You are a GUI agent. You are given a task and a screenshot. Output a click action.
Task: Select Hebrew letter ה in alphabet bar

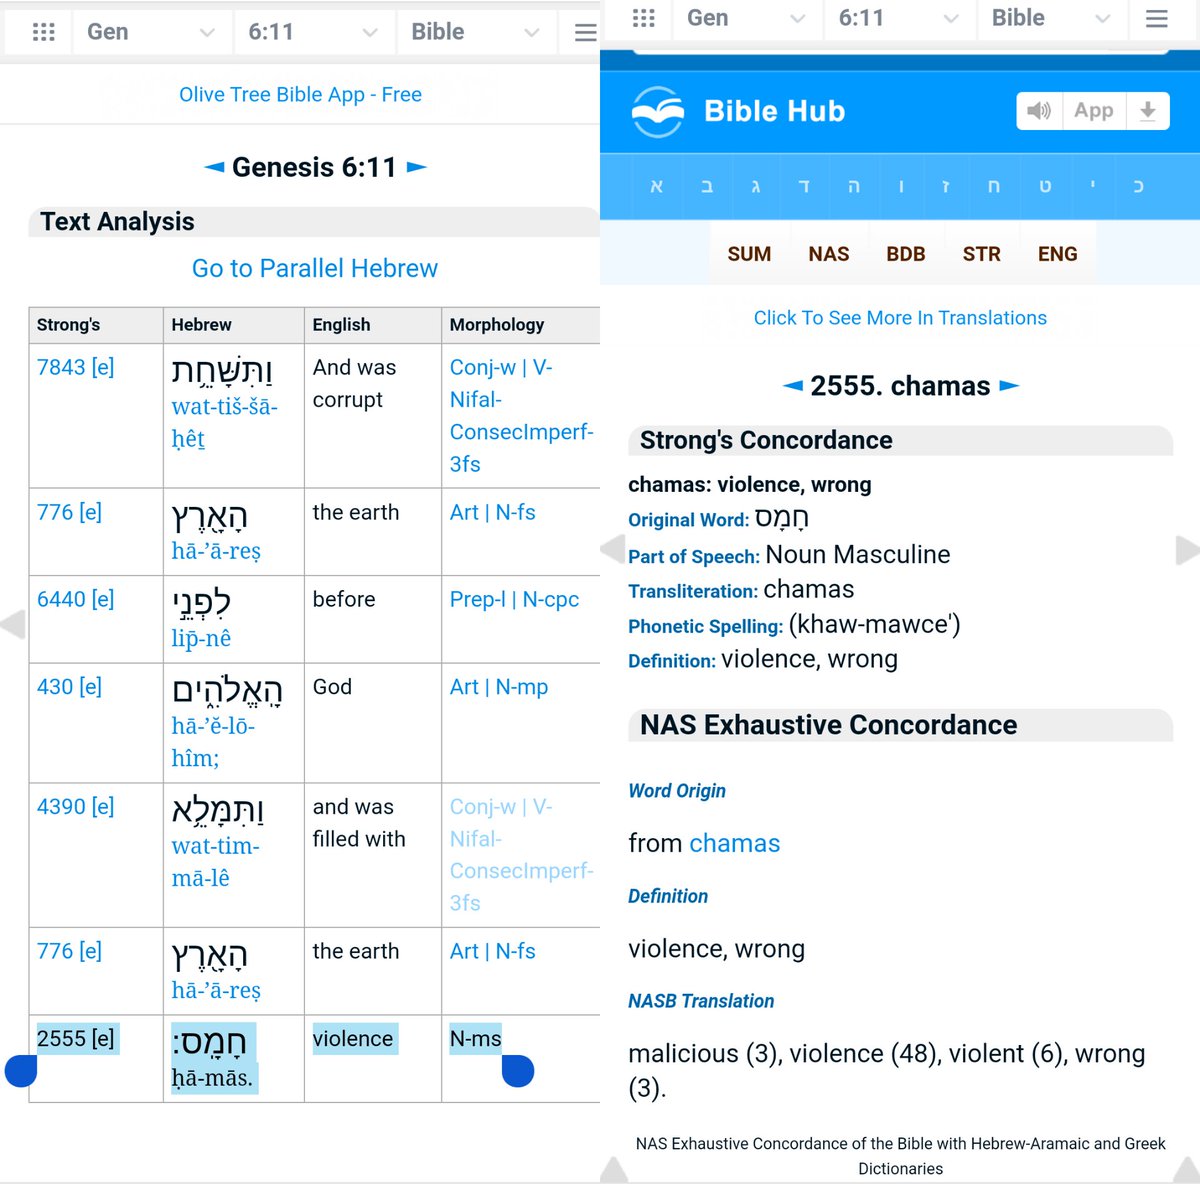853,187
